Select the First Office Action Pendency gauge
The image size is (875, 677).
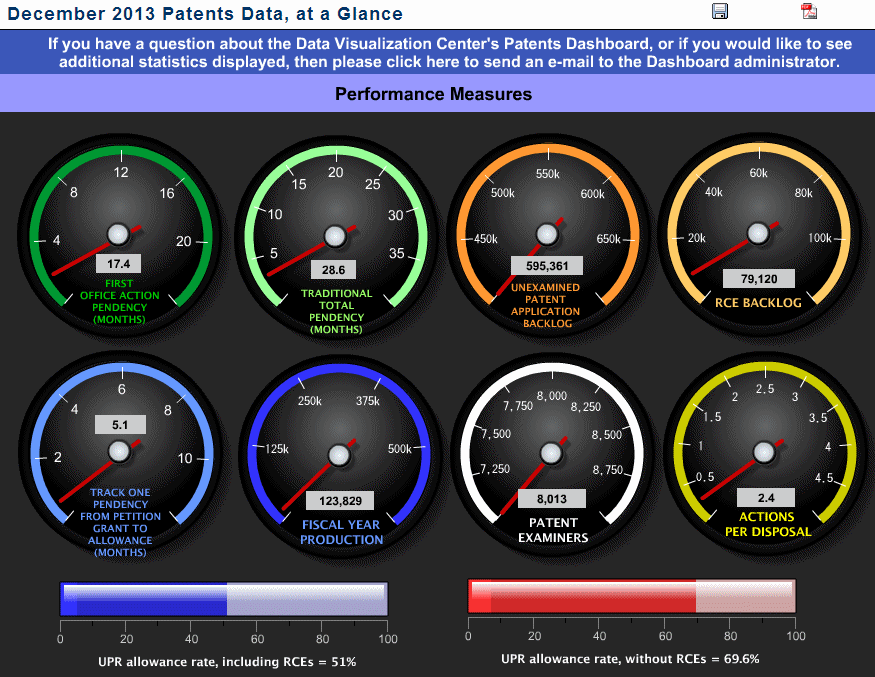click(119, 234)
